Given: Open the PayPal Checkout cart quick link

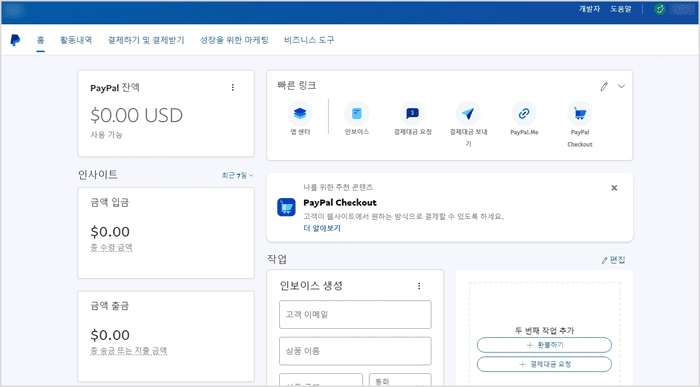Looking at the screenshot, I should click(580, 113).
